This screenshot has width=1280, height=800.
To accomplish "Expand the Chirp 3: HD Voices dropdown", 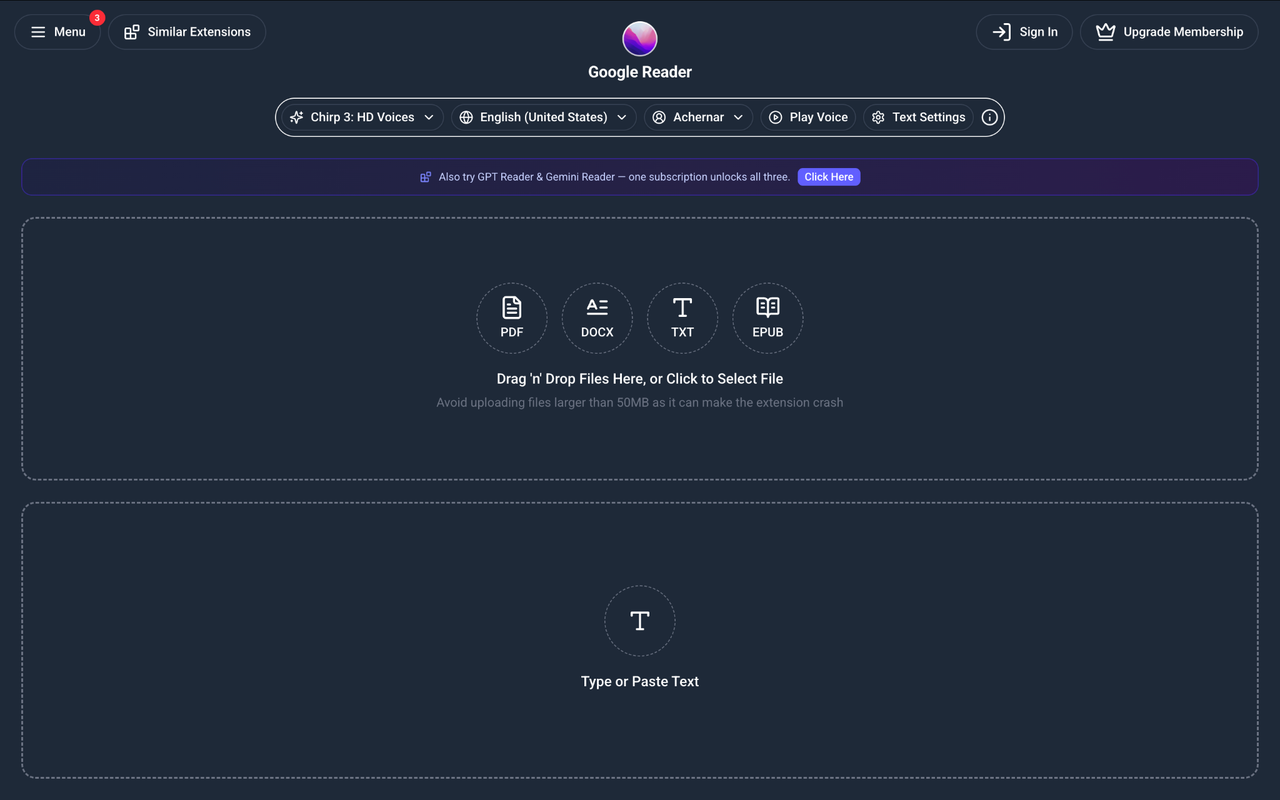I will 362,117.
